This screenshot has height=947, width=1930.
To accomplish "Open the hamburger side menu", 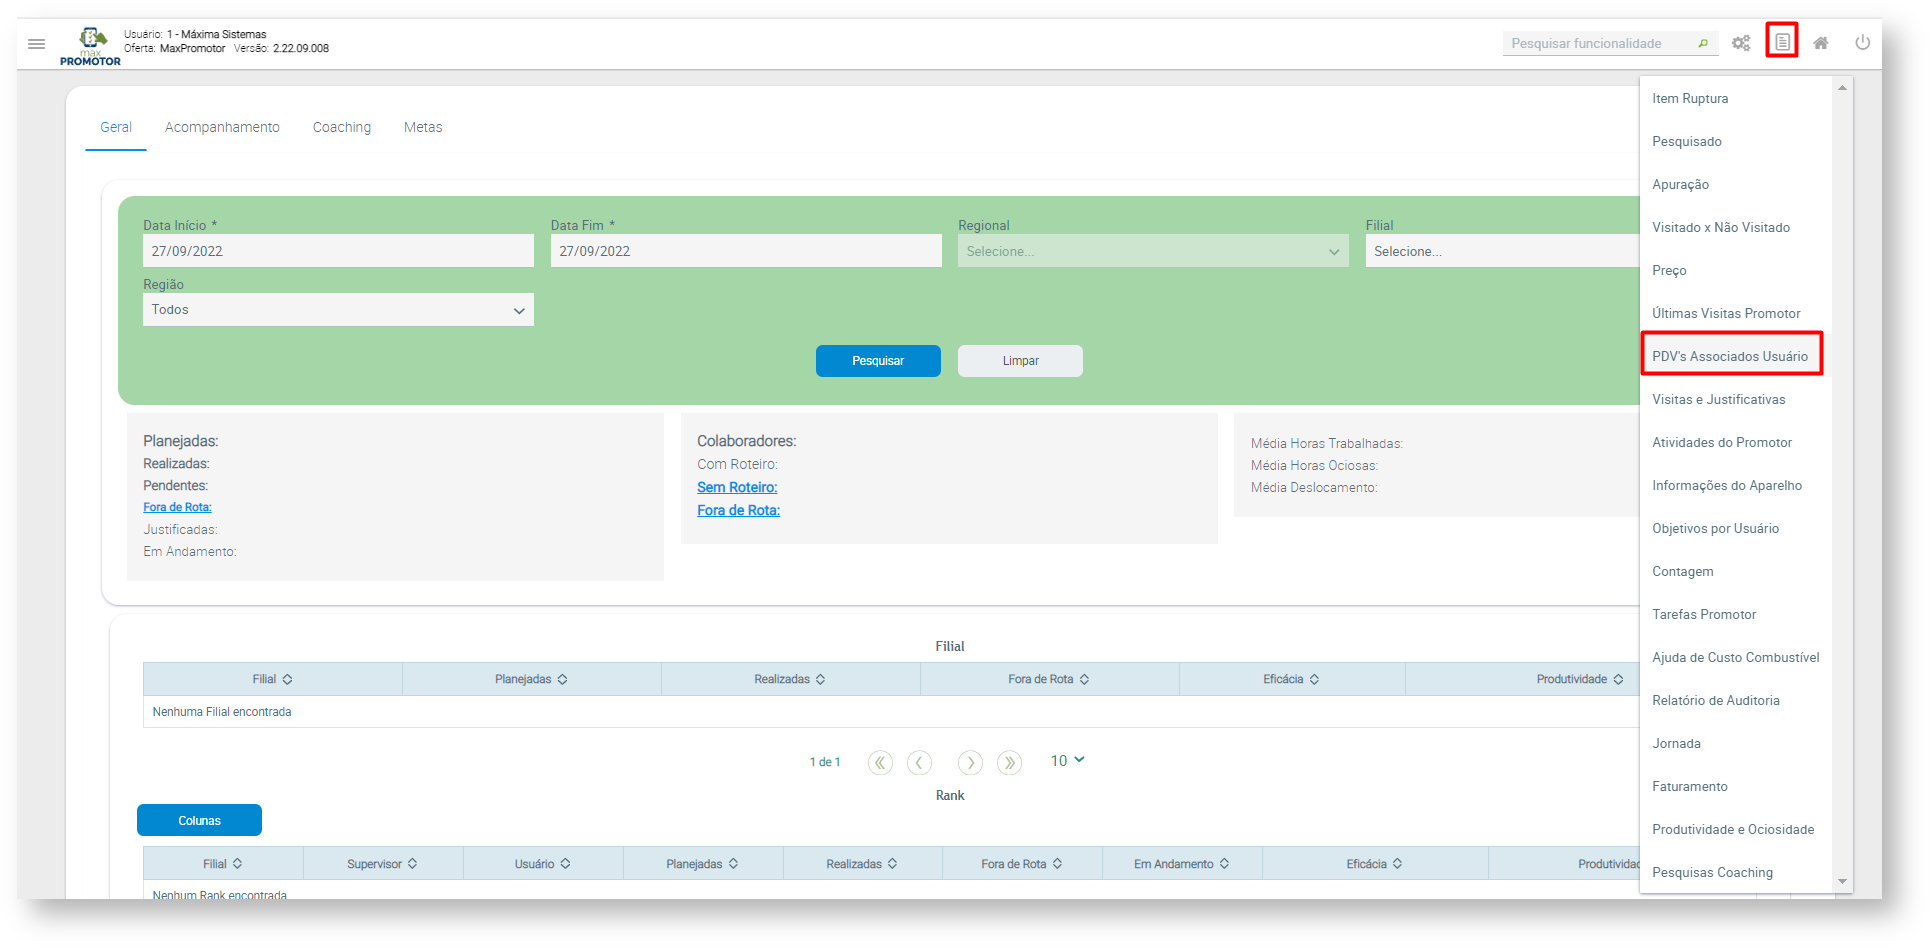I will click(x=37, y=44).
